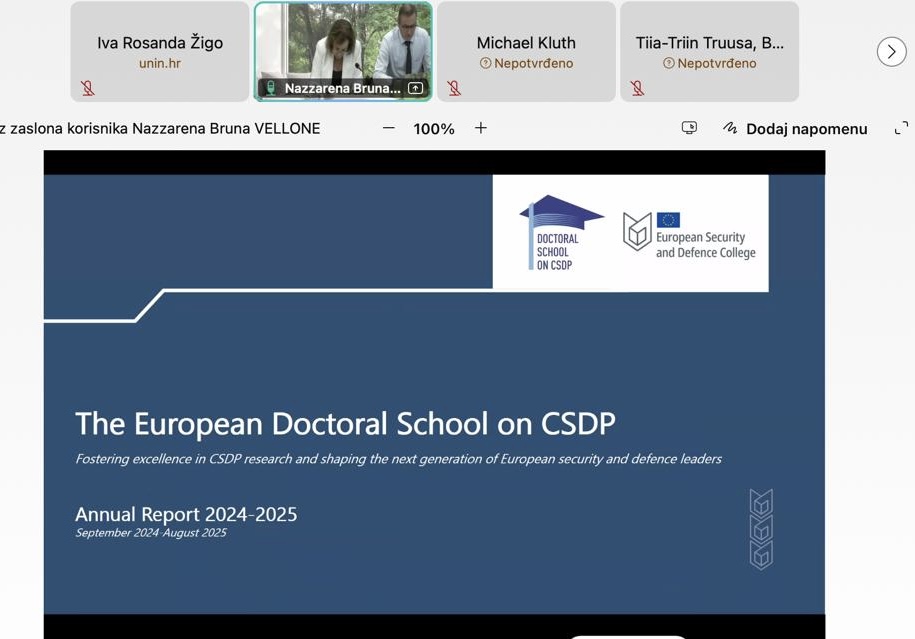Select Michael Kluth participant tile
Screen dimensions: 915x639
526,51
